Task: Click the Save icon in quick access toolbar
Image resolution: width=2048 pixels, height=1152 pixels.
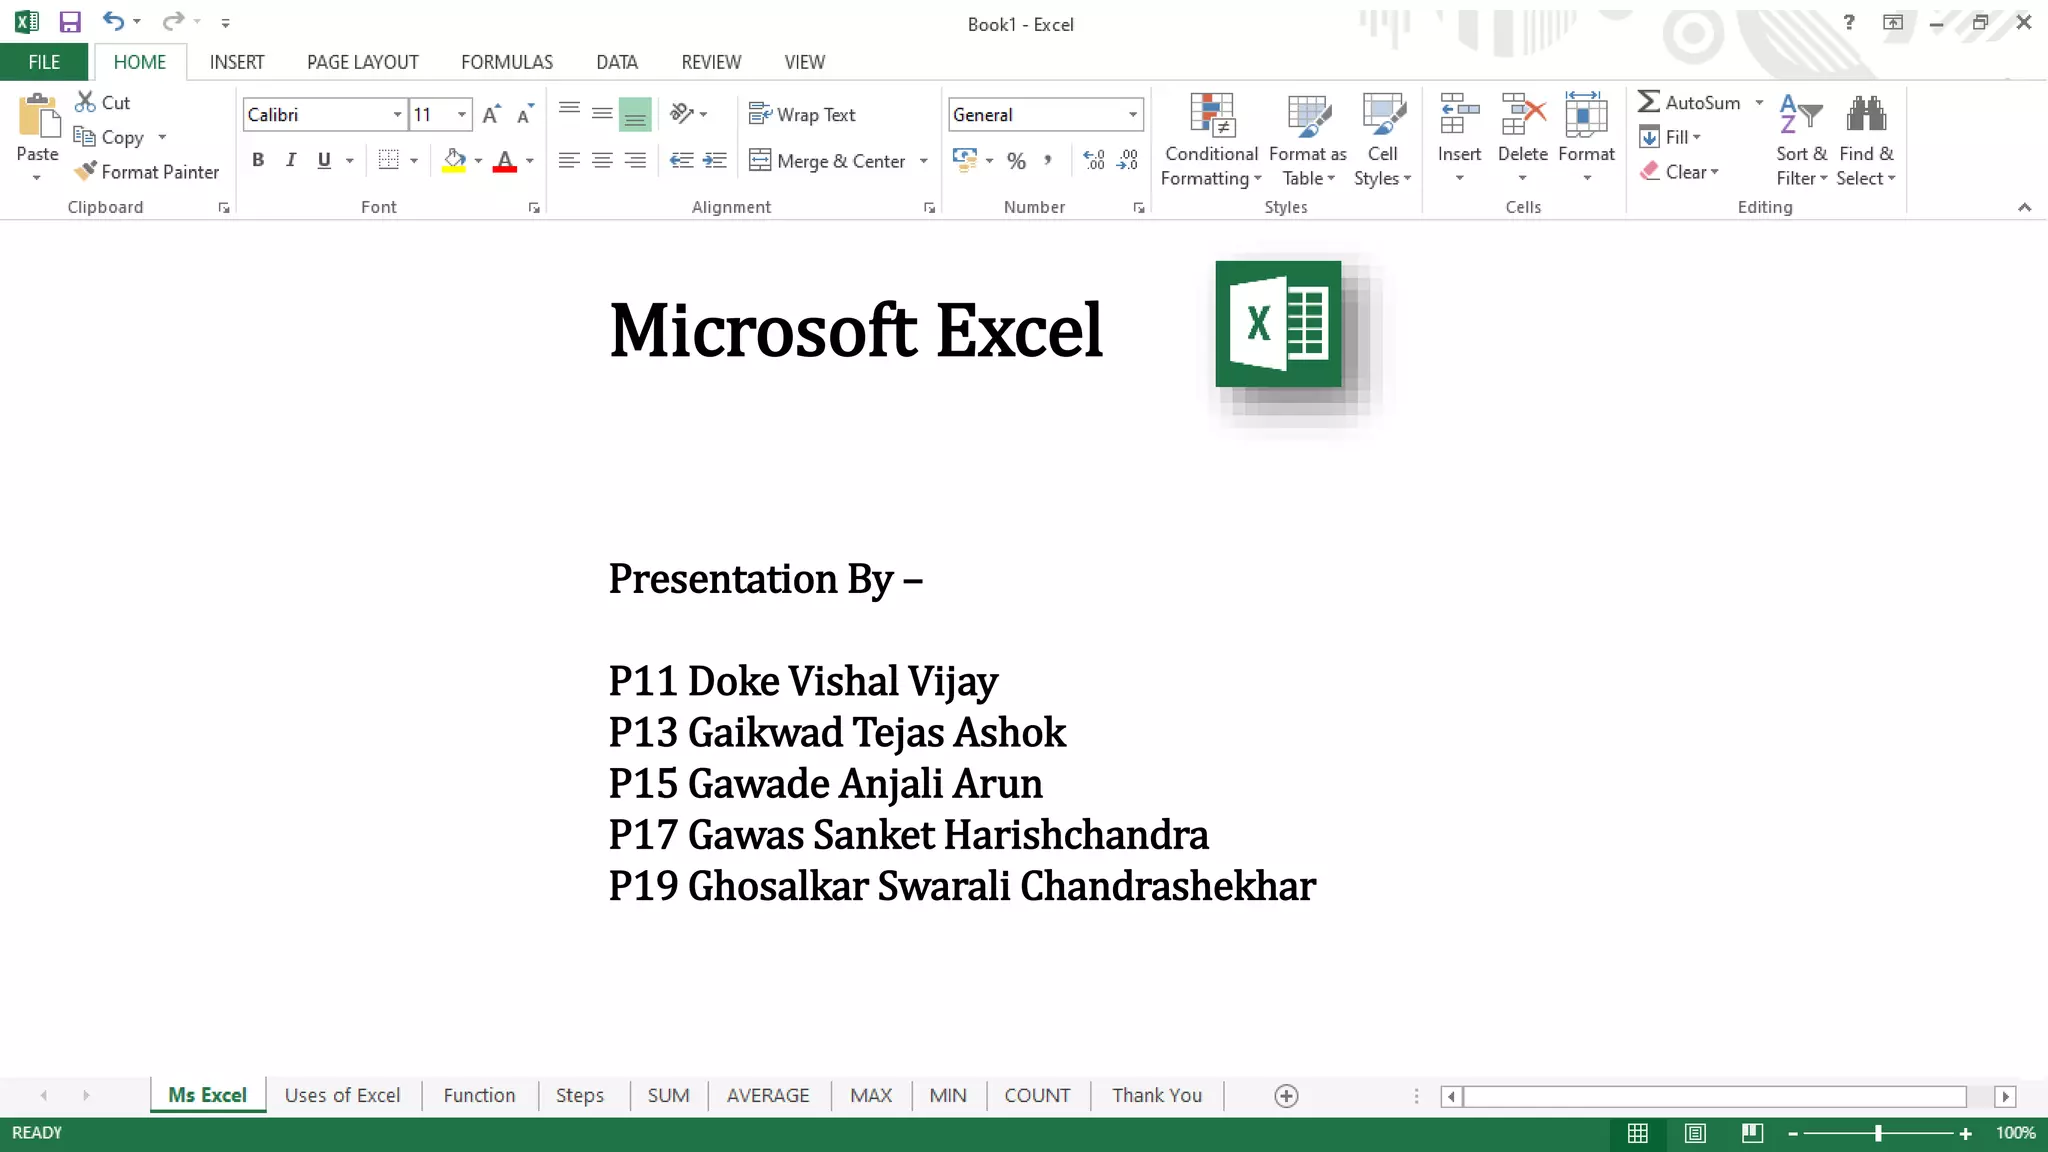Action: 69,22
